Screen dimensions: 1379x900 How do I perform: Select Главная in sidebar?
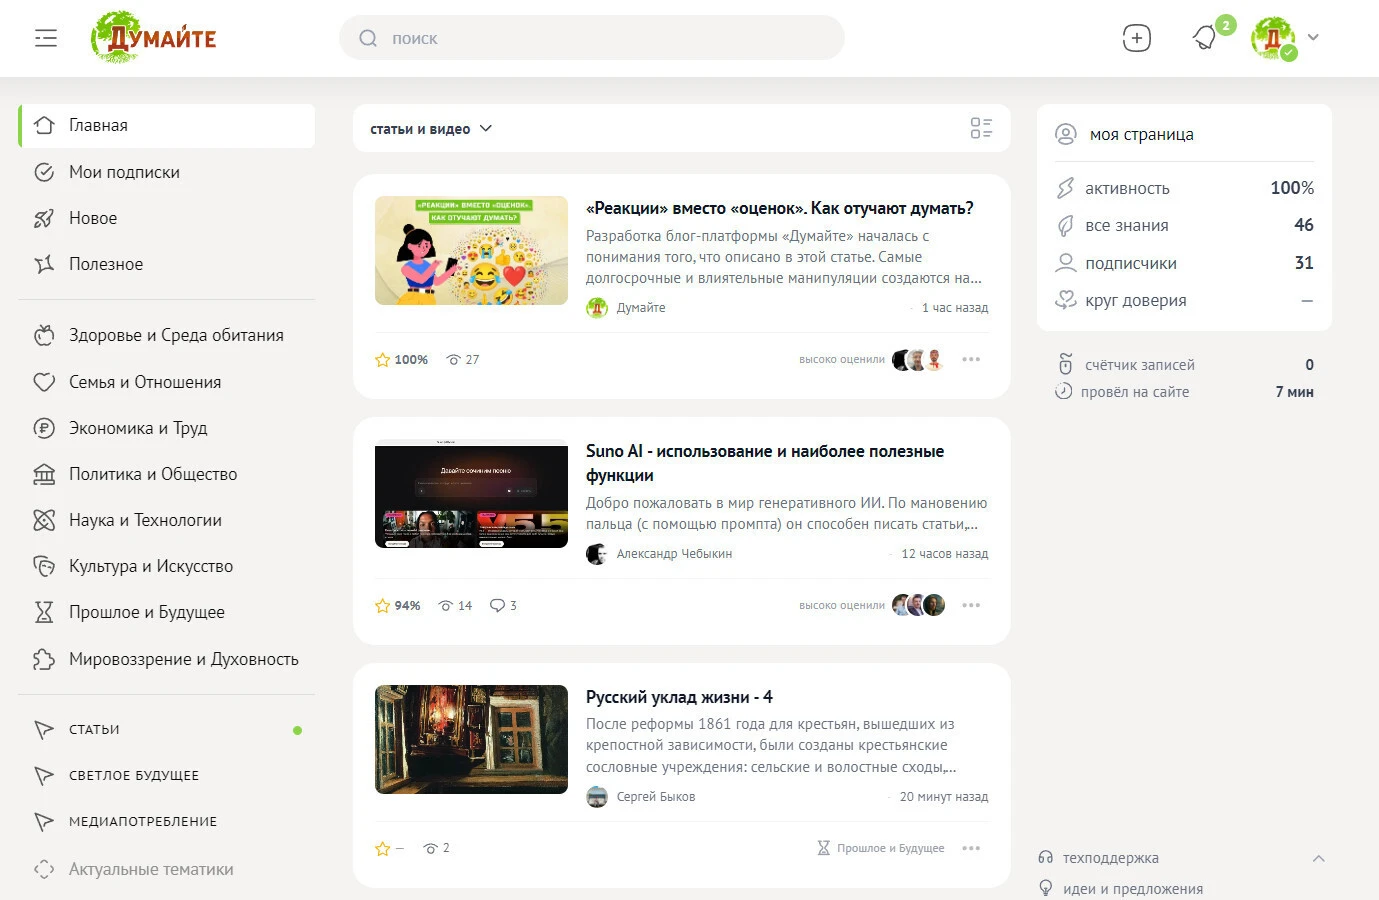(x=167, y=125)
